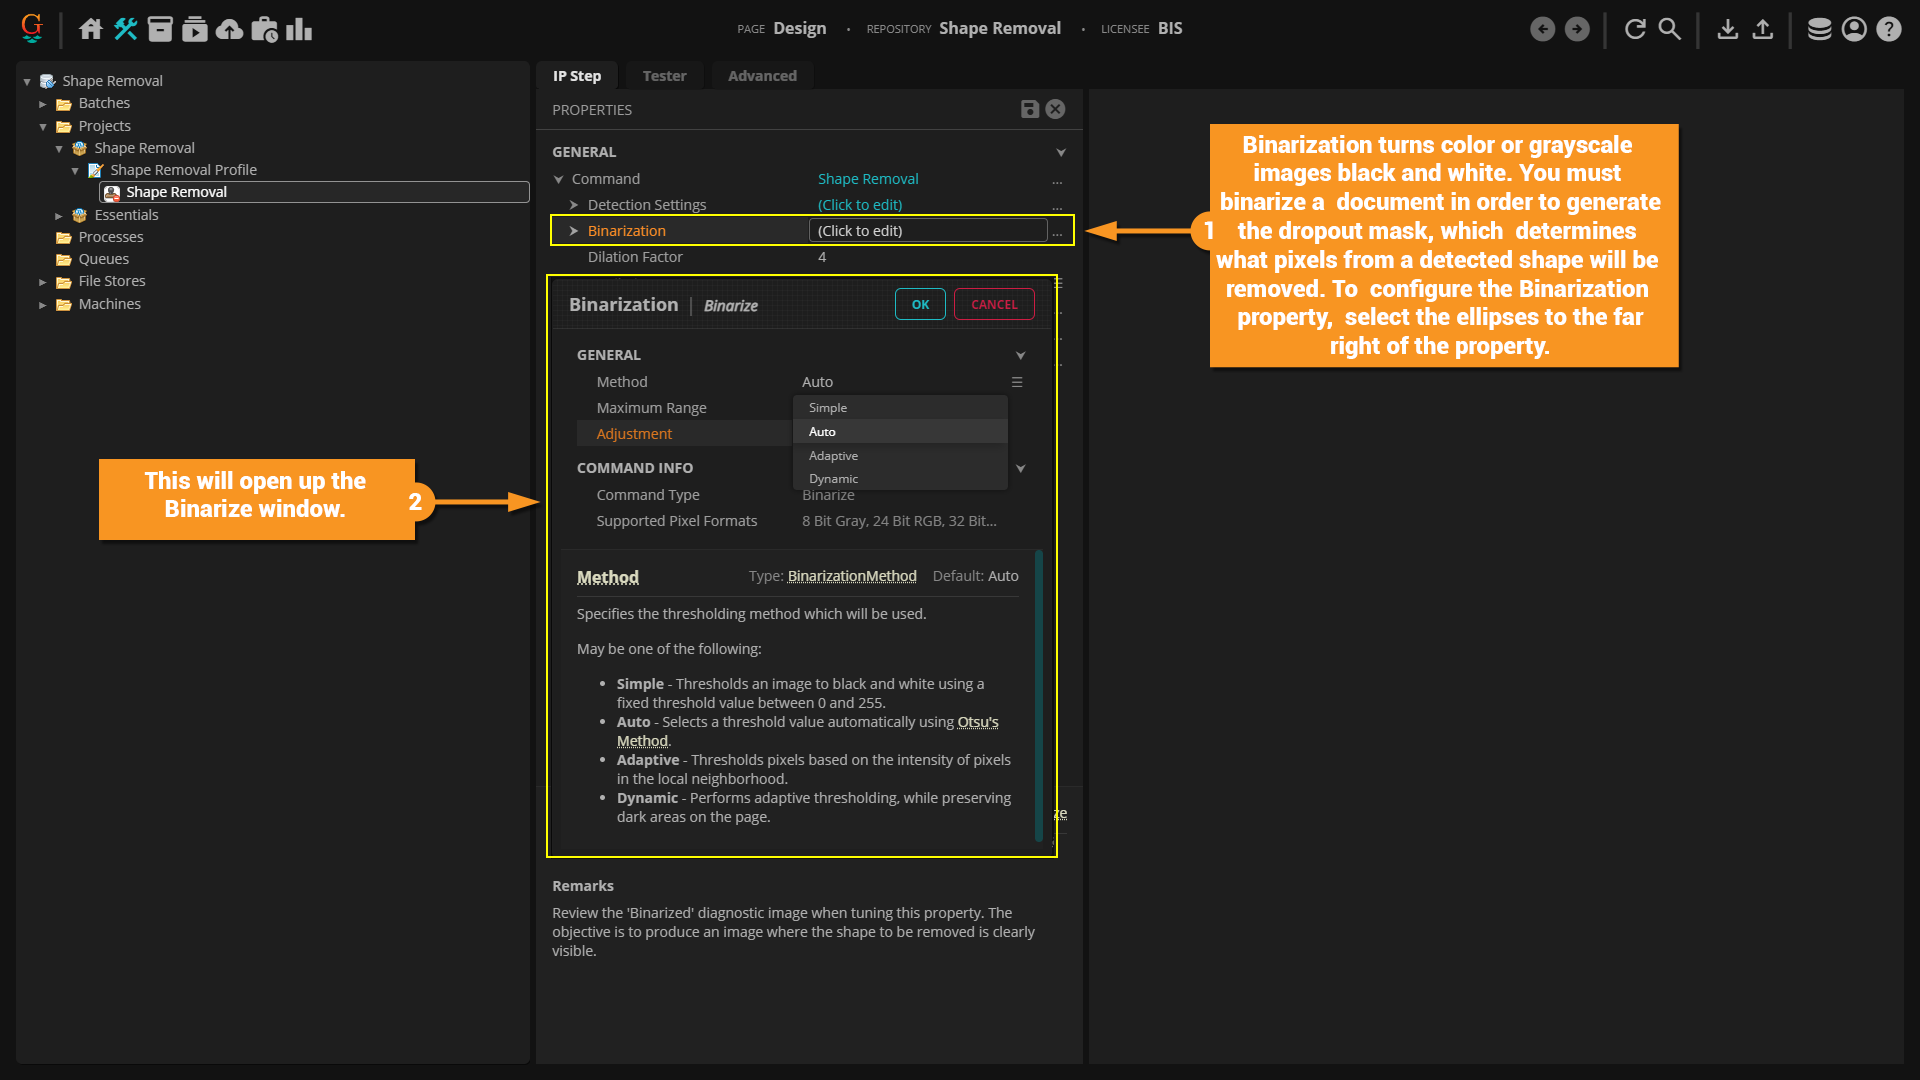Screen dimensions: 1920x1080
Task: Click the refresh icon in top bar
Action: pos(1635,29)
